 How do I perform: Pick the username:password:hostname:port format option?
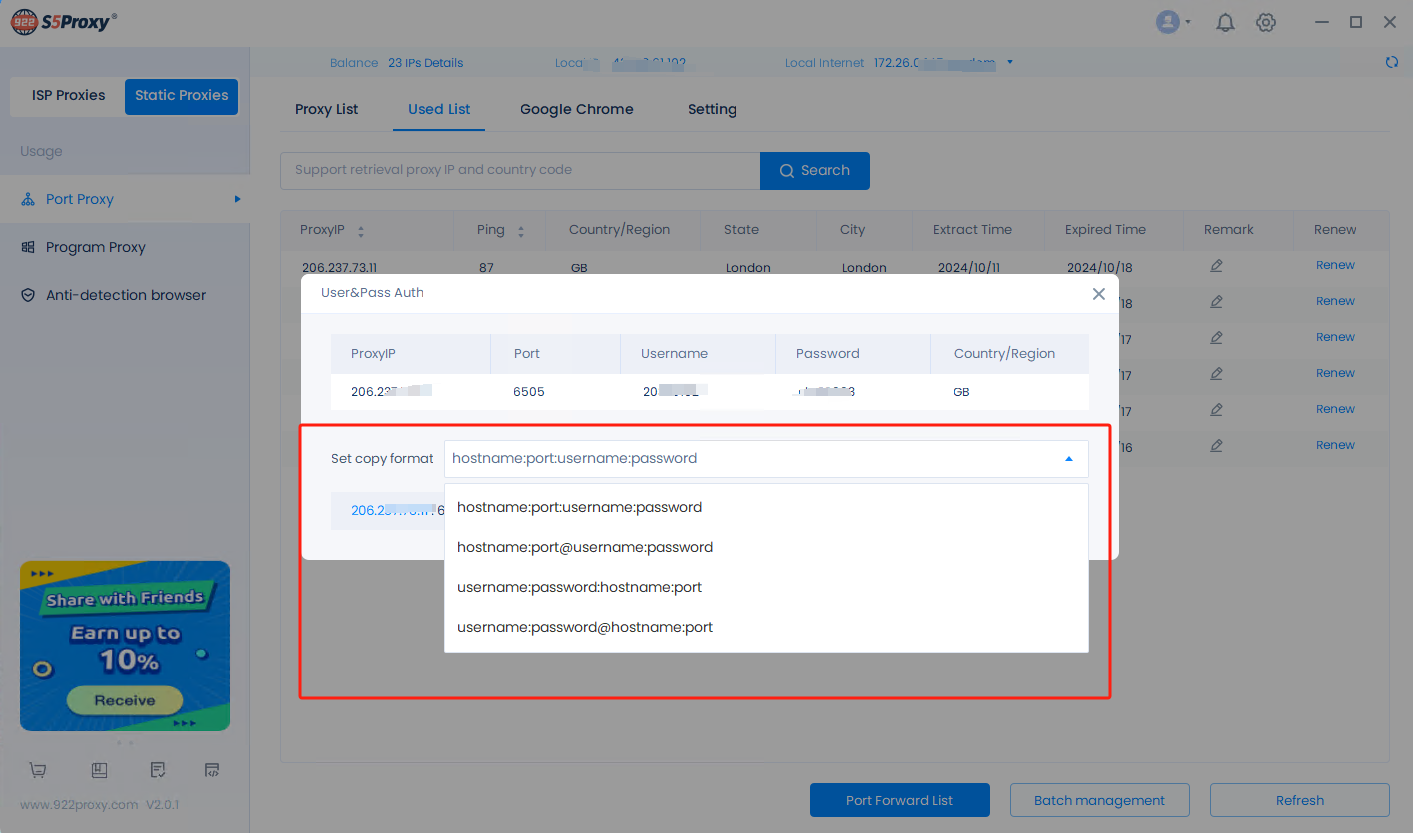pos(579,587)
